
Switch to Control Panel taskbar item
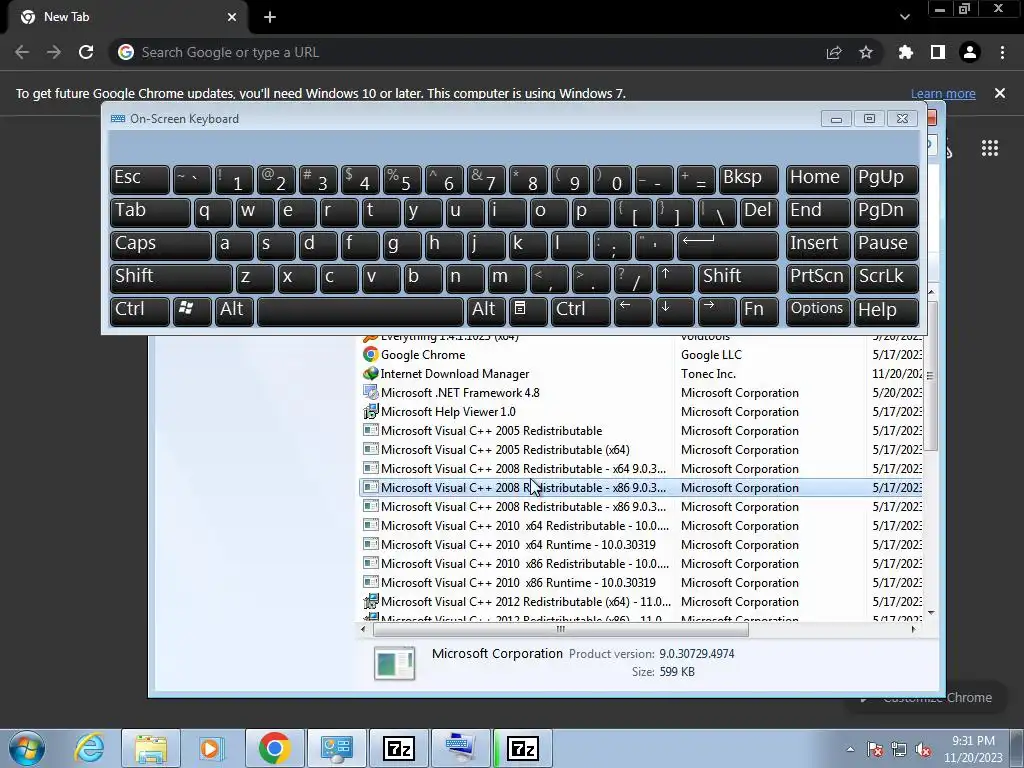pyautogui.click(x=336, y=748)
